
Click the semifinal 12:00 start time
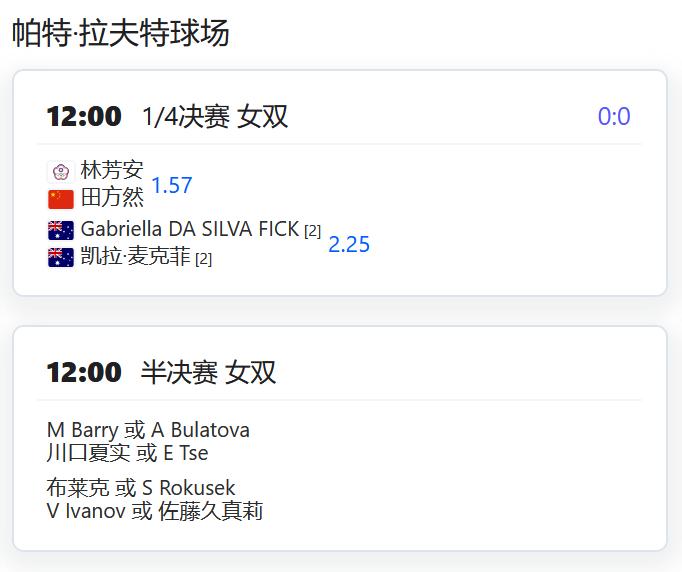pyautogui.click(x=84, y=372)
